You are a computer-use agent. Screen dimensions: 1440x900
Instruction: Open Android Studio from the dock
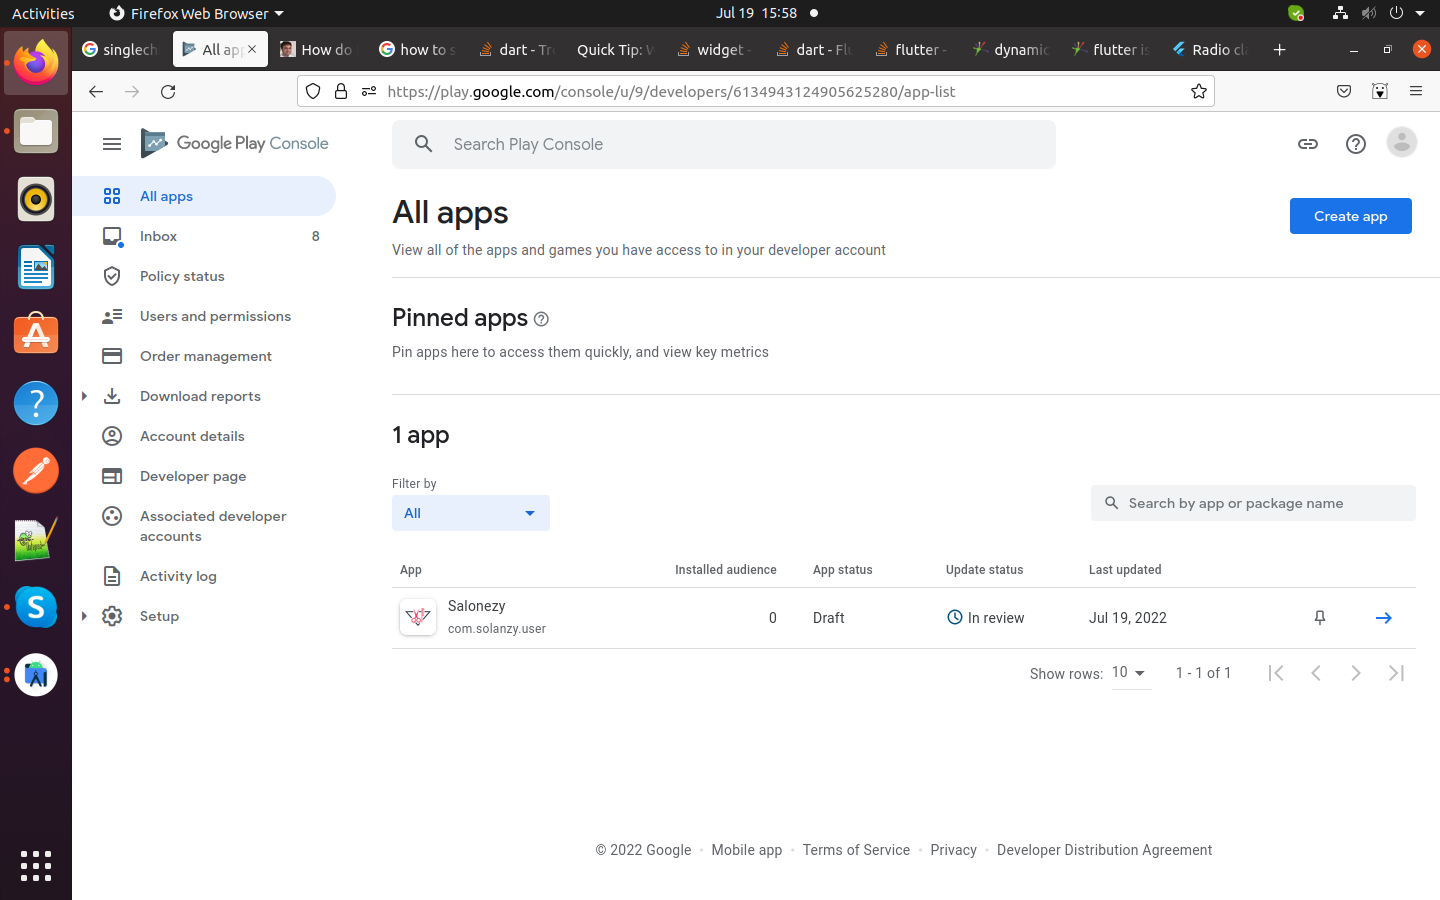(36, 675)
